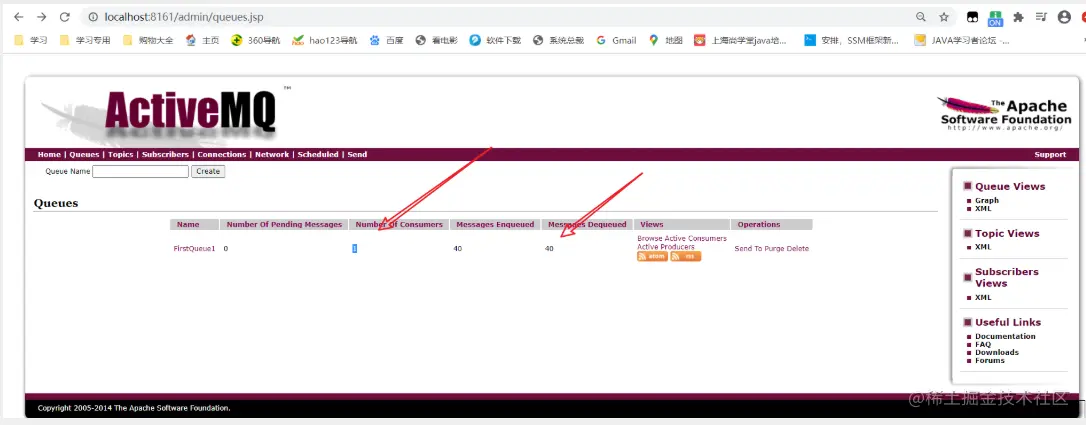Open the 看电影 bookmark
1086x425 pixels.
tap(436, 40)
